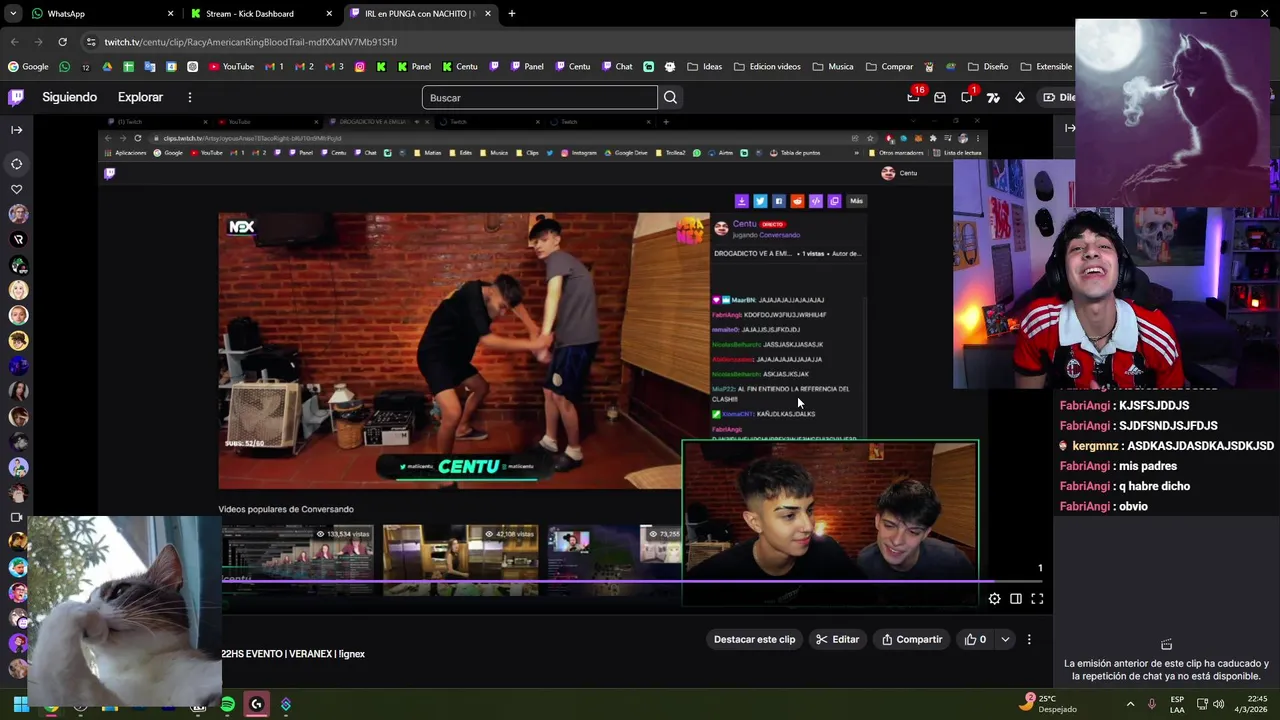This screenshot has width=1280, height=720.
Task: Toggle the microphone tray icon
Action: pos(1152,704)
